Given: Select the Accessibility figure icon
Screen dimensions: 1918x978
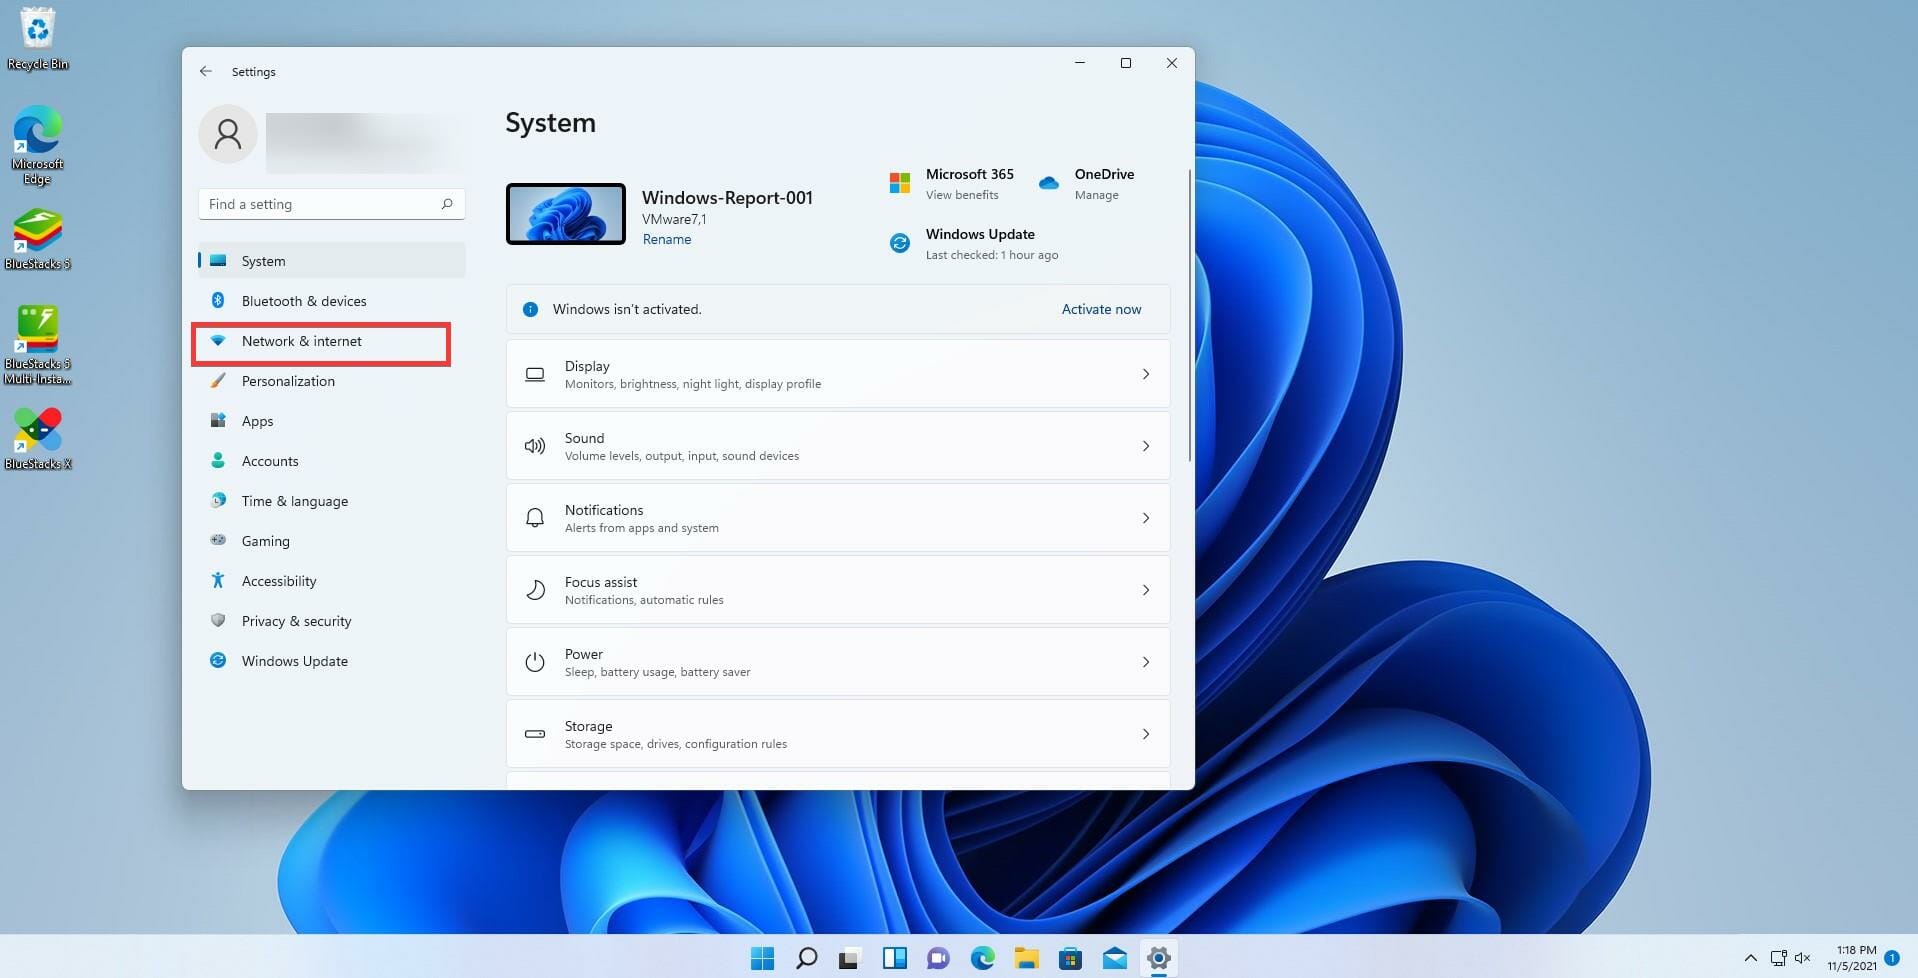Looking at the screenshot, I should [218, 581].
